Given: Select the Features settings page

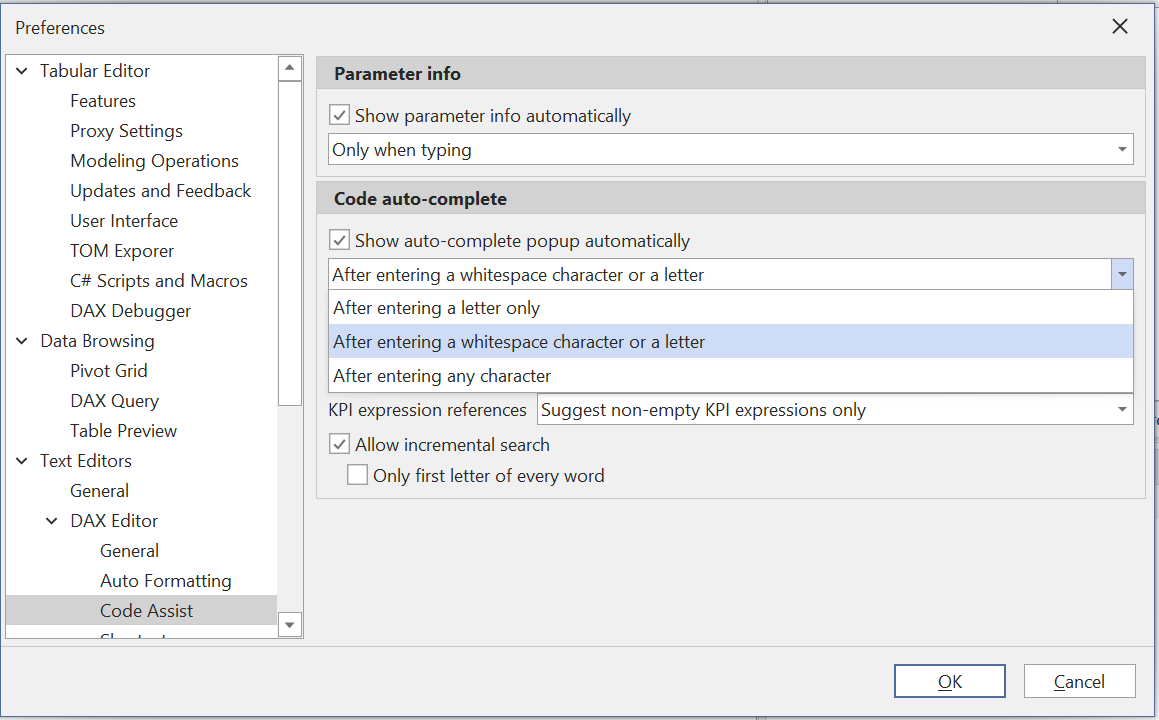Looking at the screenshot, I should coord(103,100).
